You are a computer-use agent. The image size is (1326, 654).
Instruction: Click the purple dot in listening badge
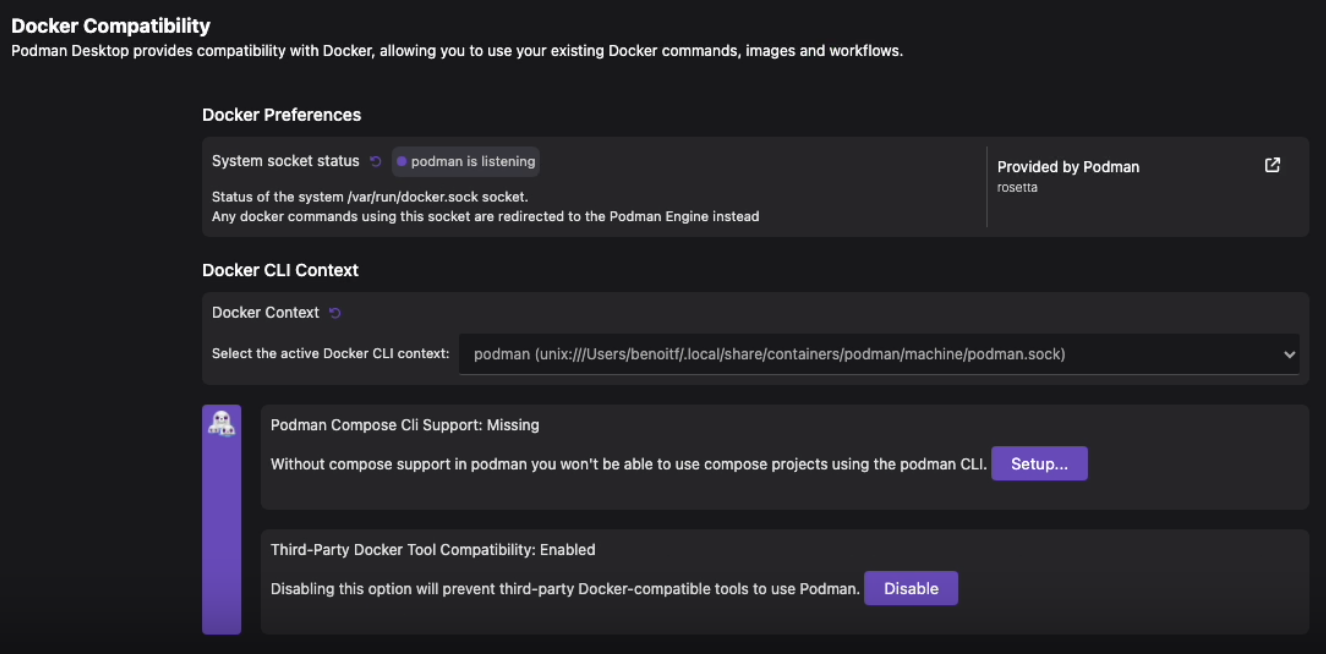[x=402, y=161]
